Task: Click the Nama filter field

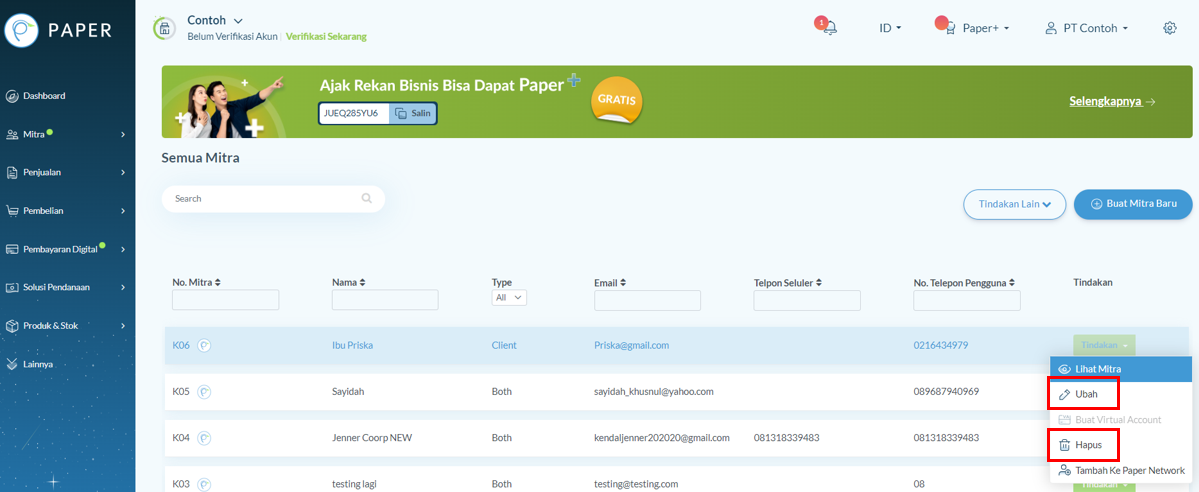Action: [385, 300]
